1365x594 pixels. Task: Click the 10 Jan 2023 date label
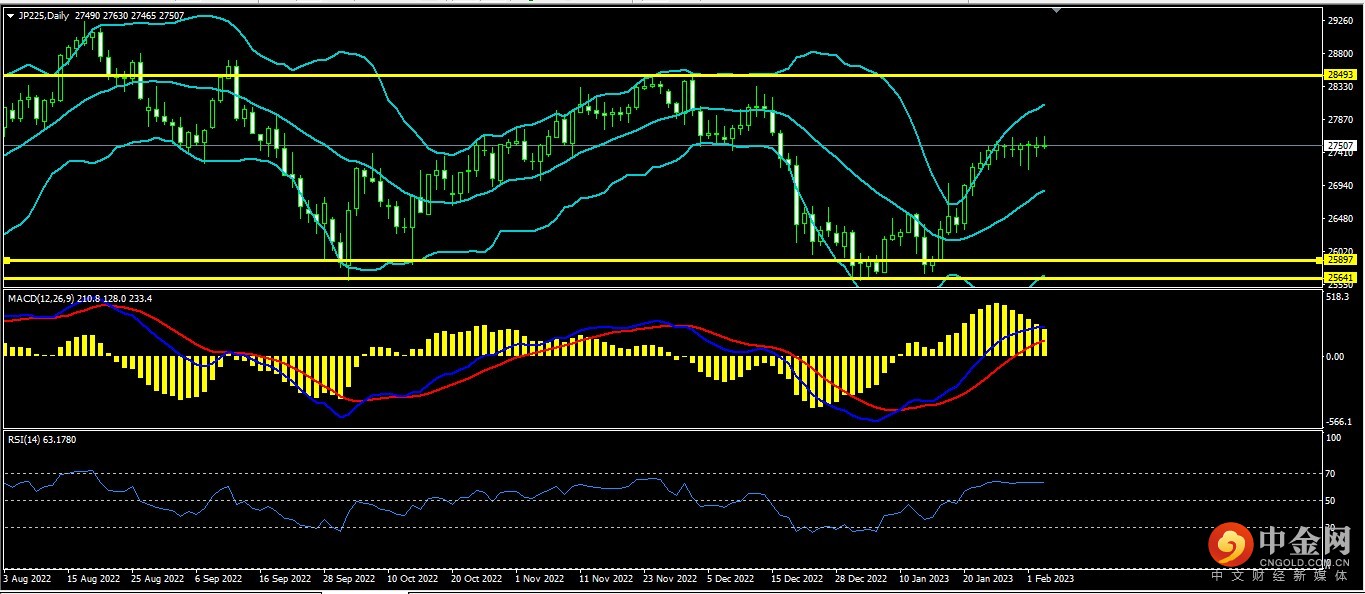pyautogui.click(x=925, y=578)
